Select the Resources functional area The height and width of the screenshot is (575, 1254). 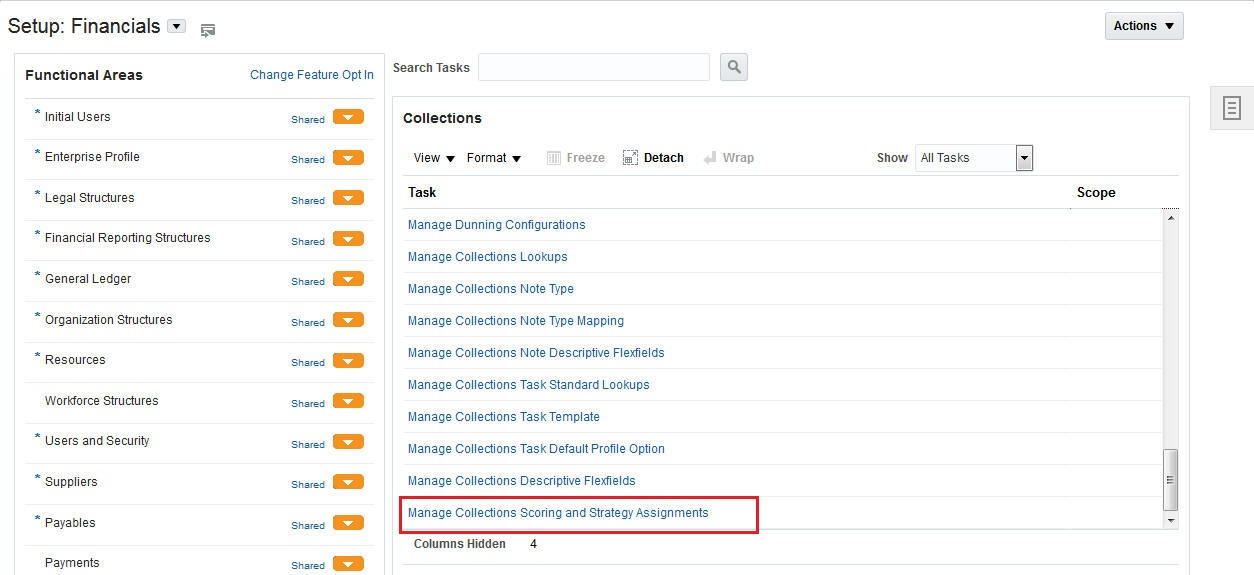pyautogui.click(x=75, y=360)
